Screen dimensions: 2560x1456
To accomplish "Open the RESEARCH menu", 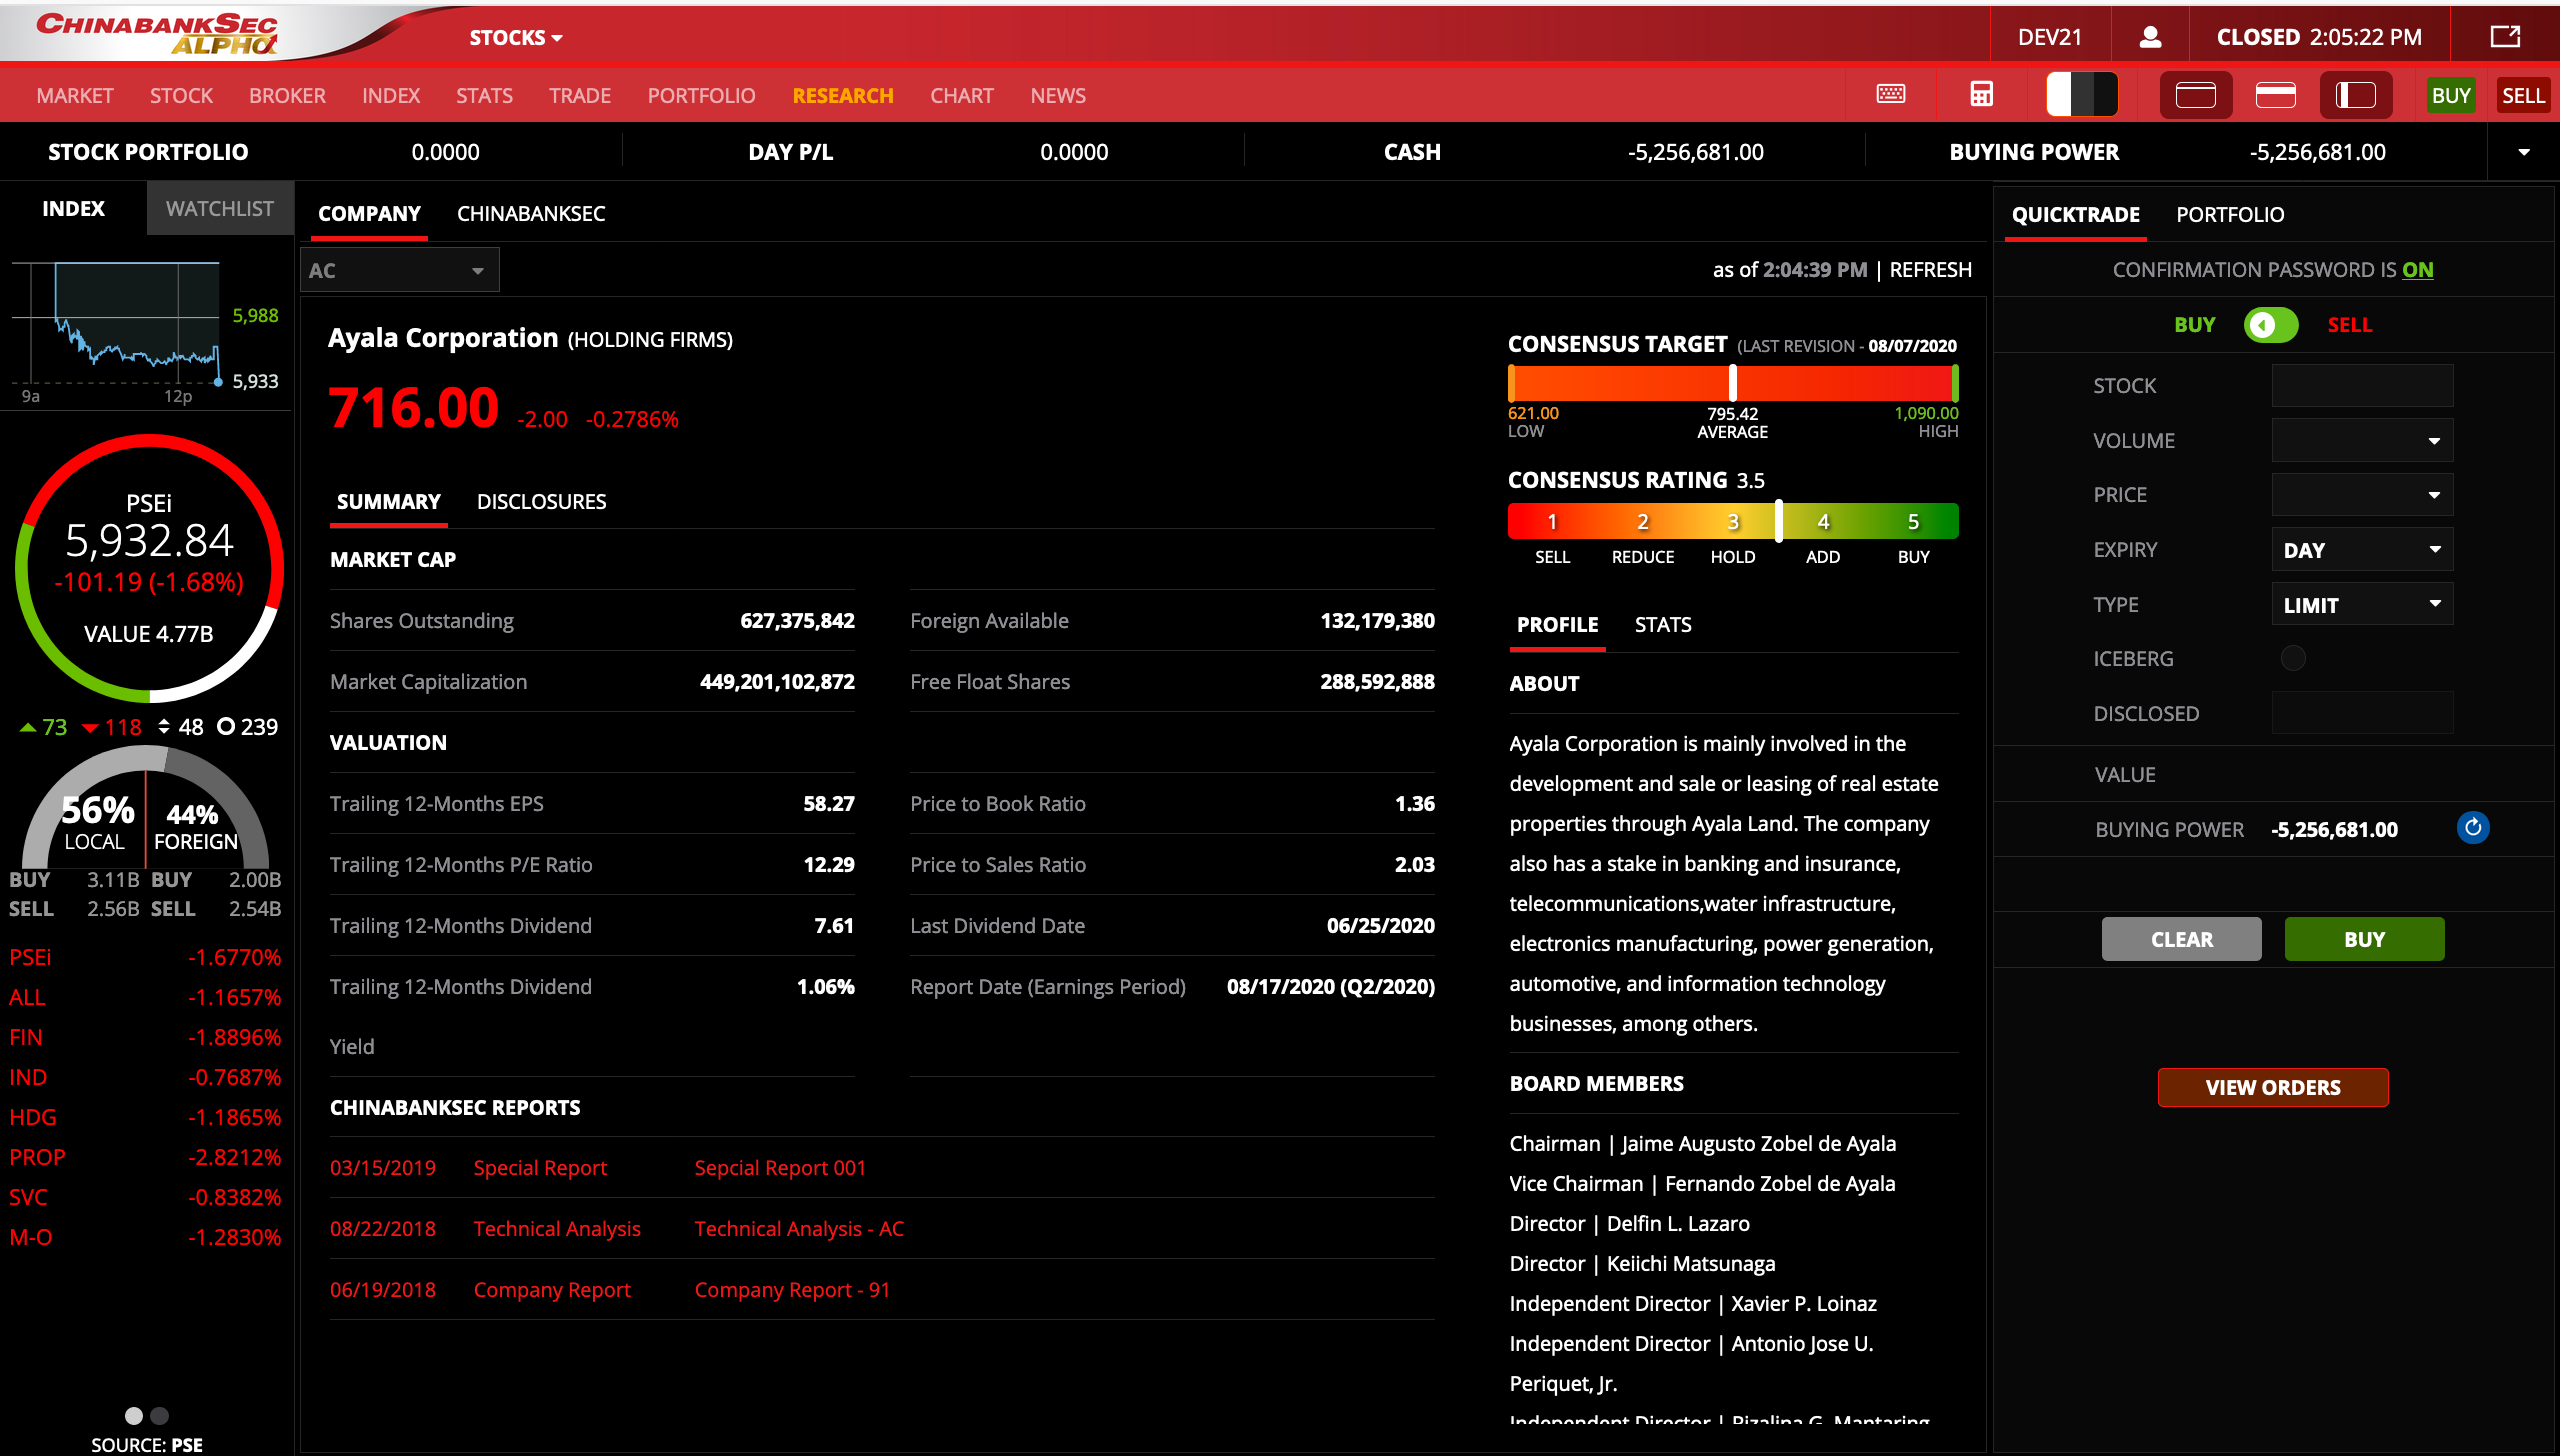I will point(843,96).
